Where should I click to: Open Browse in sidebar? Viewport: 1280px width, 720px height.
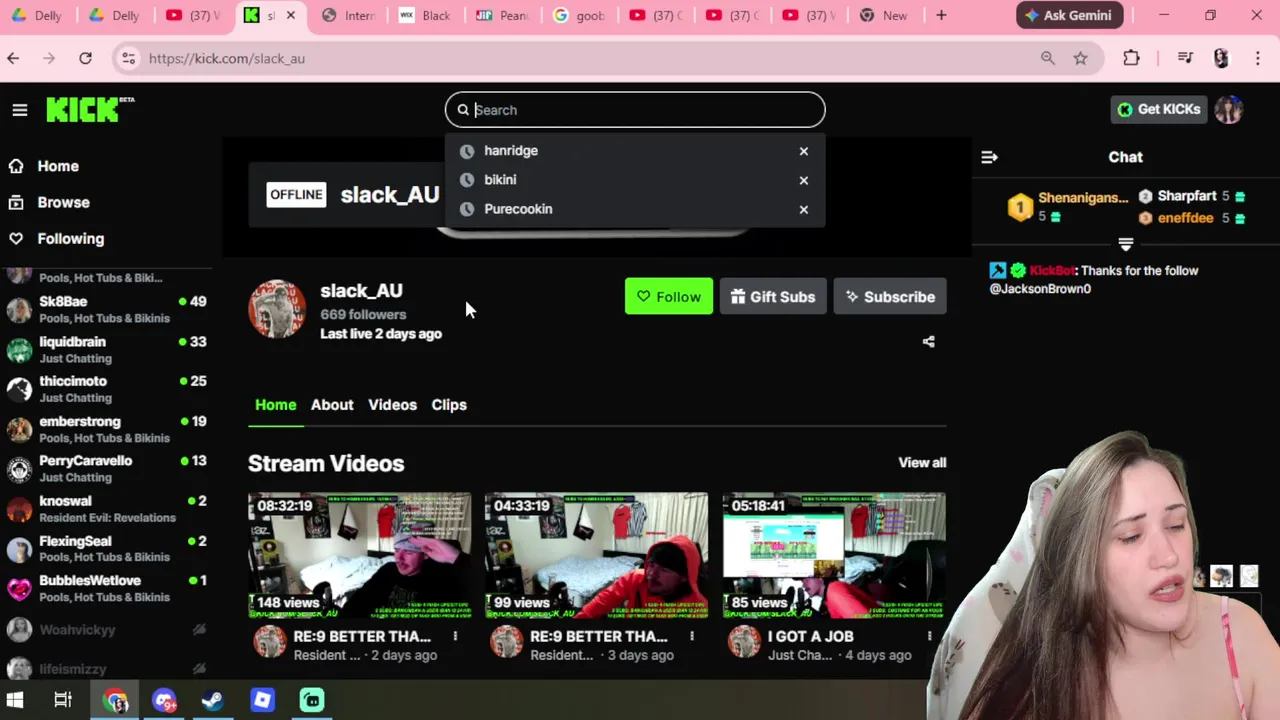point(63,202)
